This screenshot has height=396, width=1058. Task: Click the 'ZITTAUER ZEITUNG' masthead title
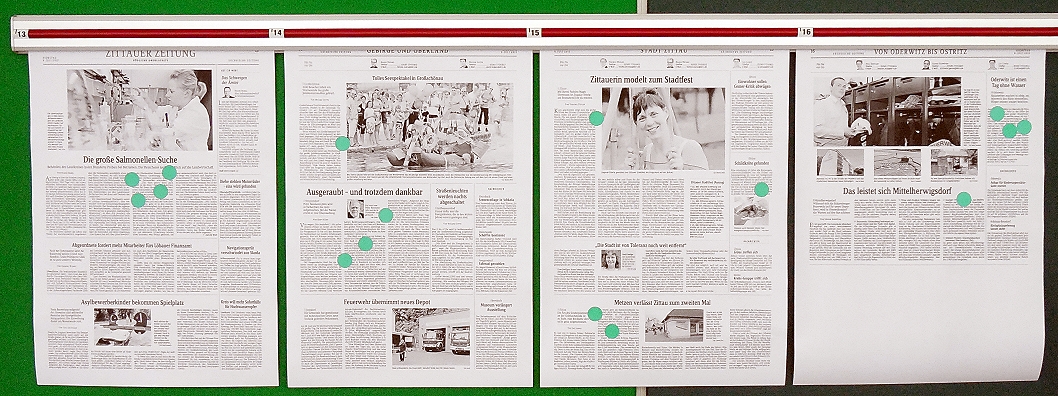click(150, 54)
